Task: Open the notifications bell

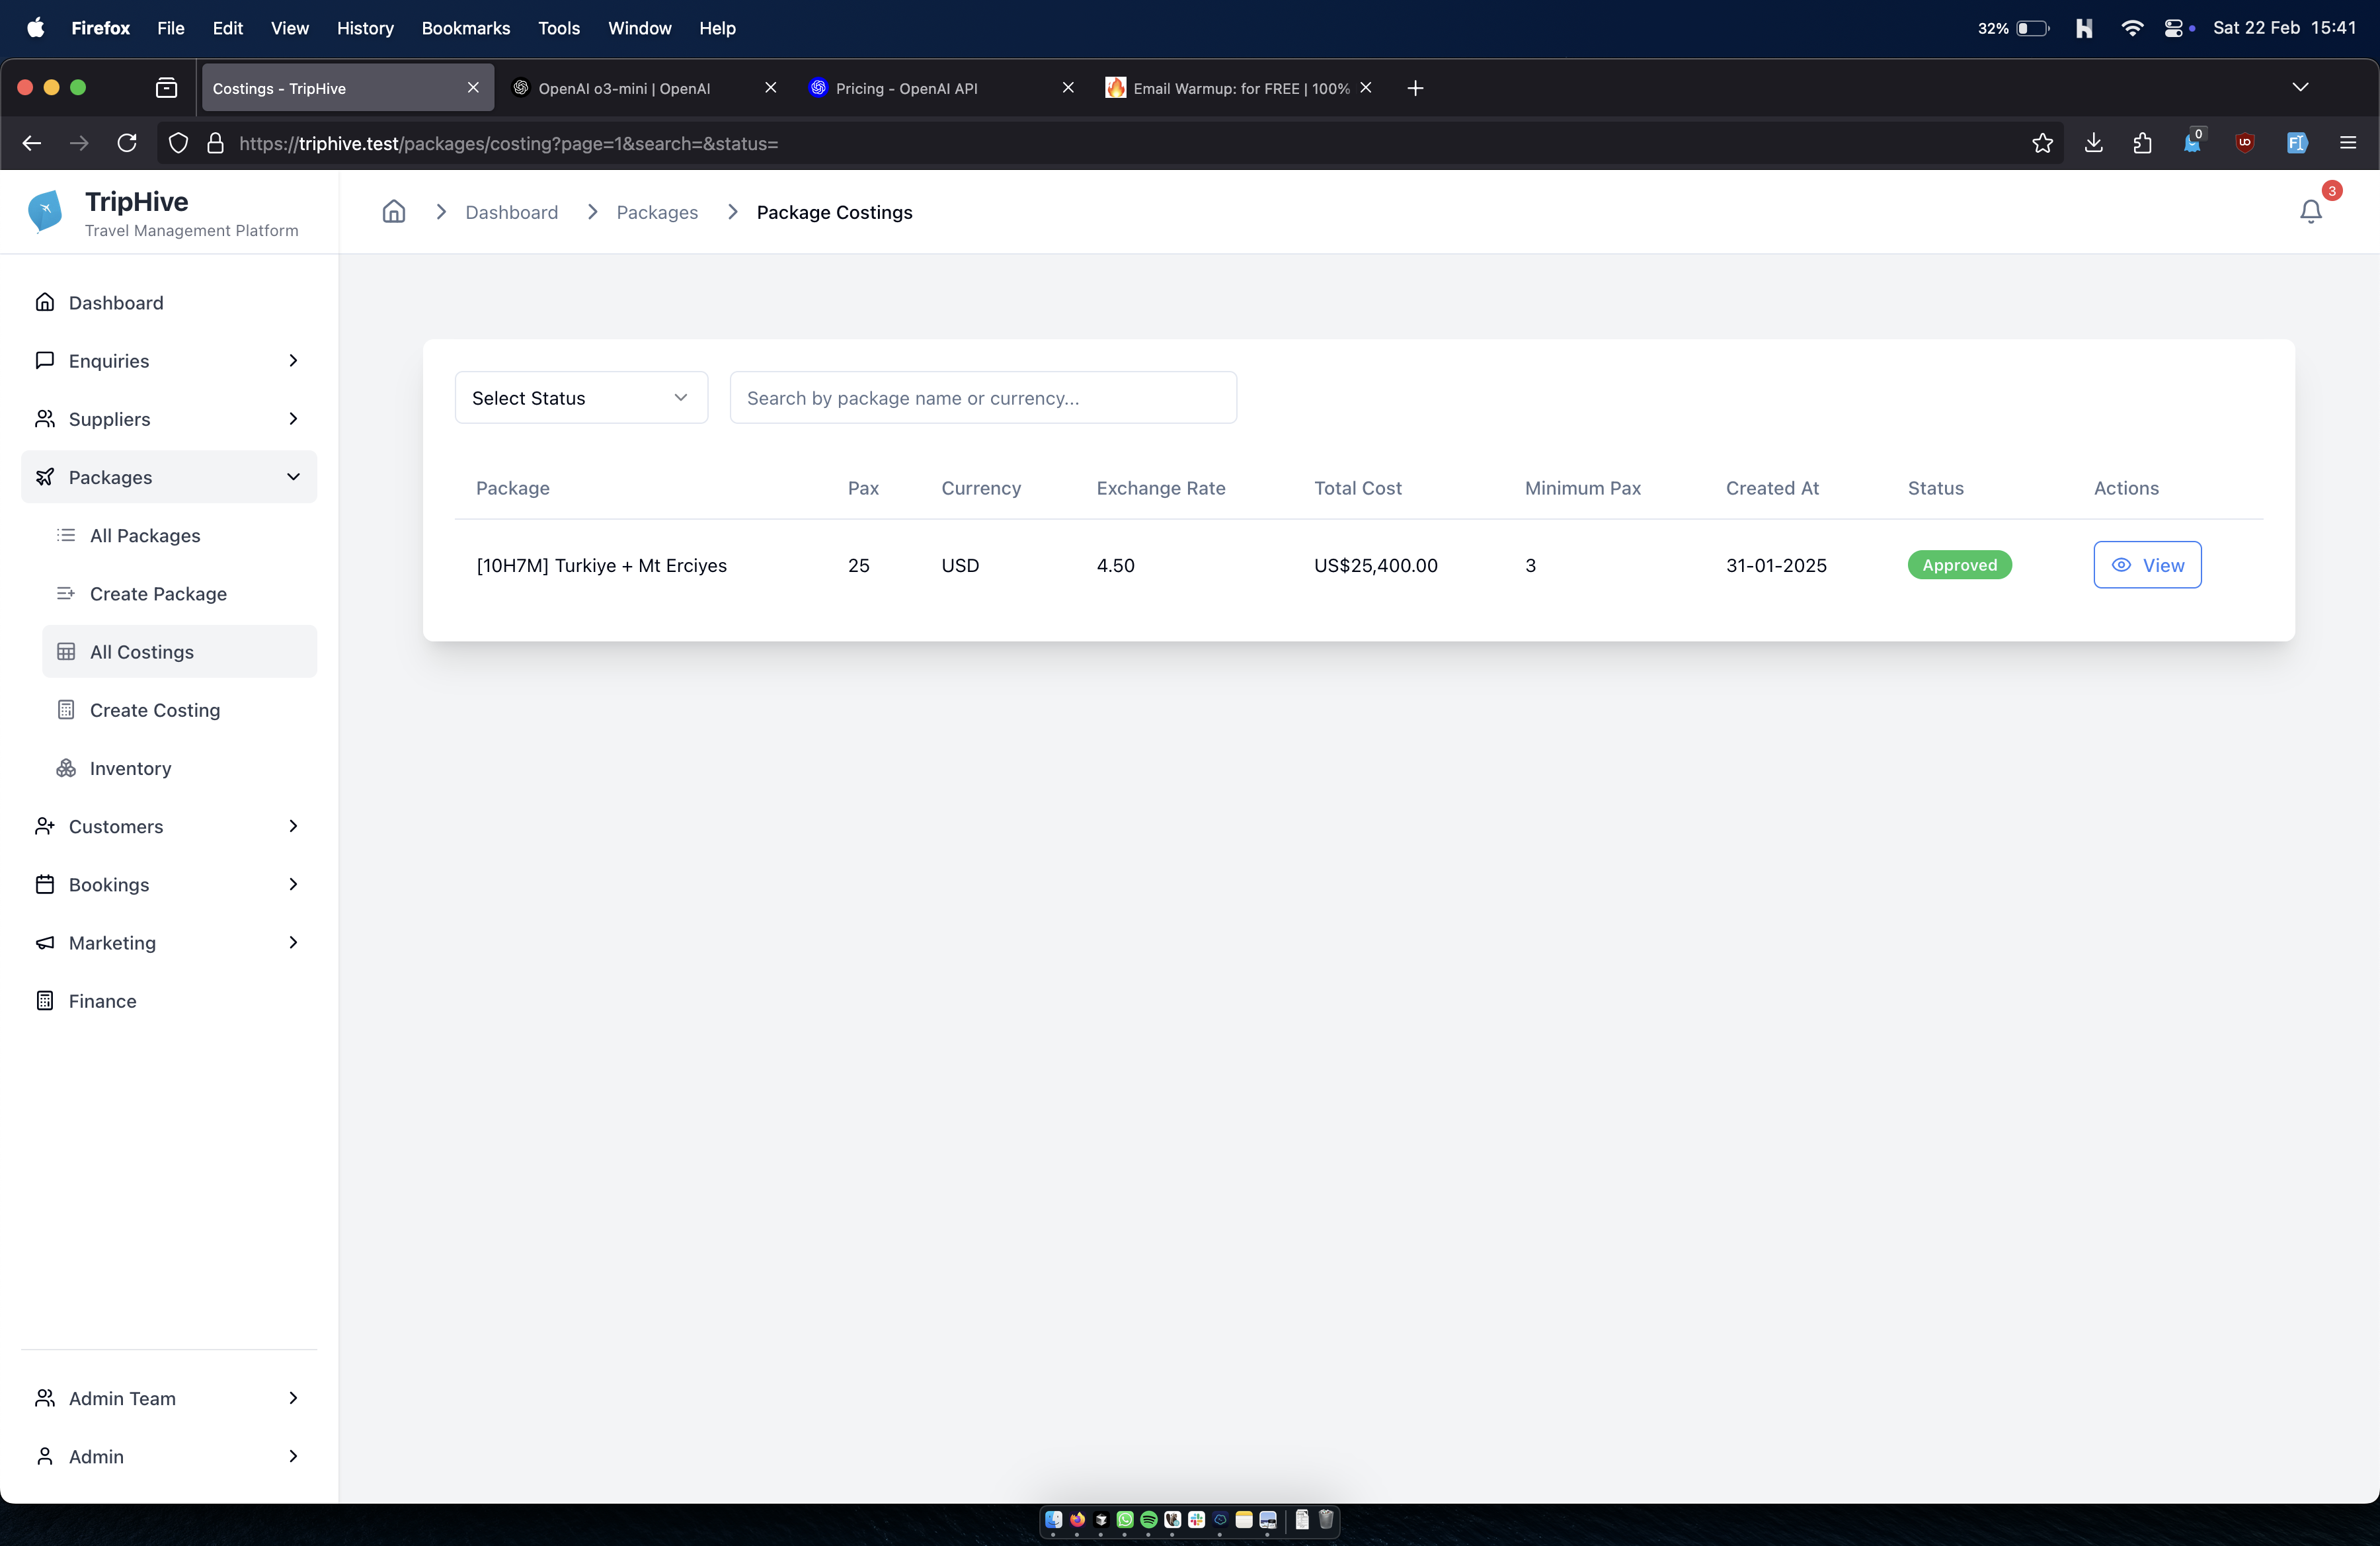Action: tap(2311, 211)
